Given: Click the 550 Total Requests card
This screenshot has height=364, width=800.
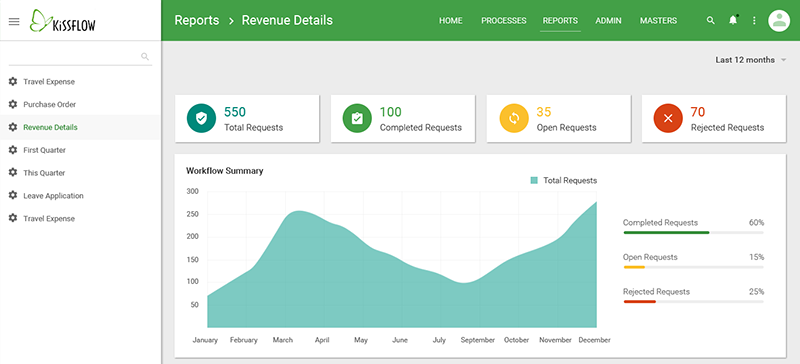Looking at the screenshot, I should [247, 118].
